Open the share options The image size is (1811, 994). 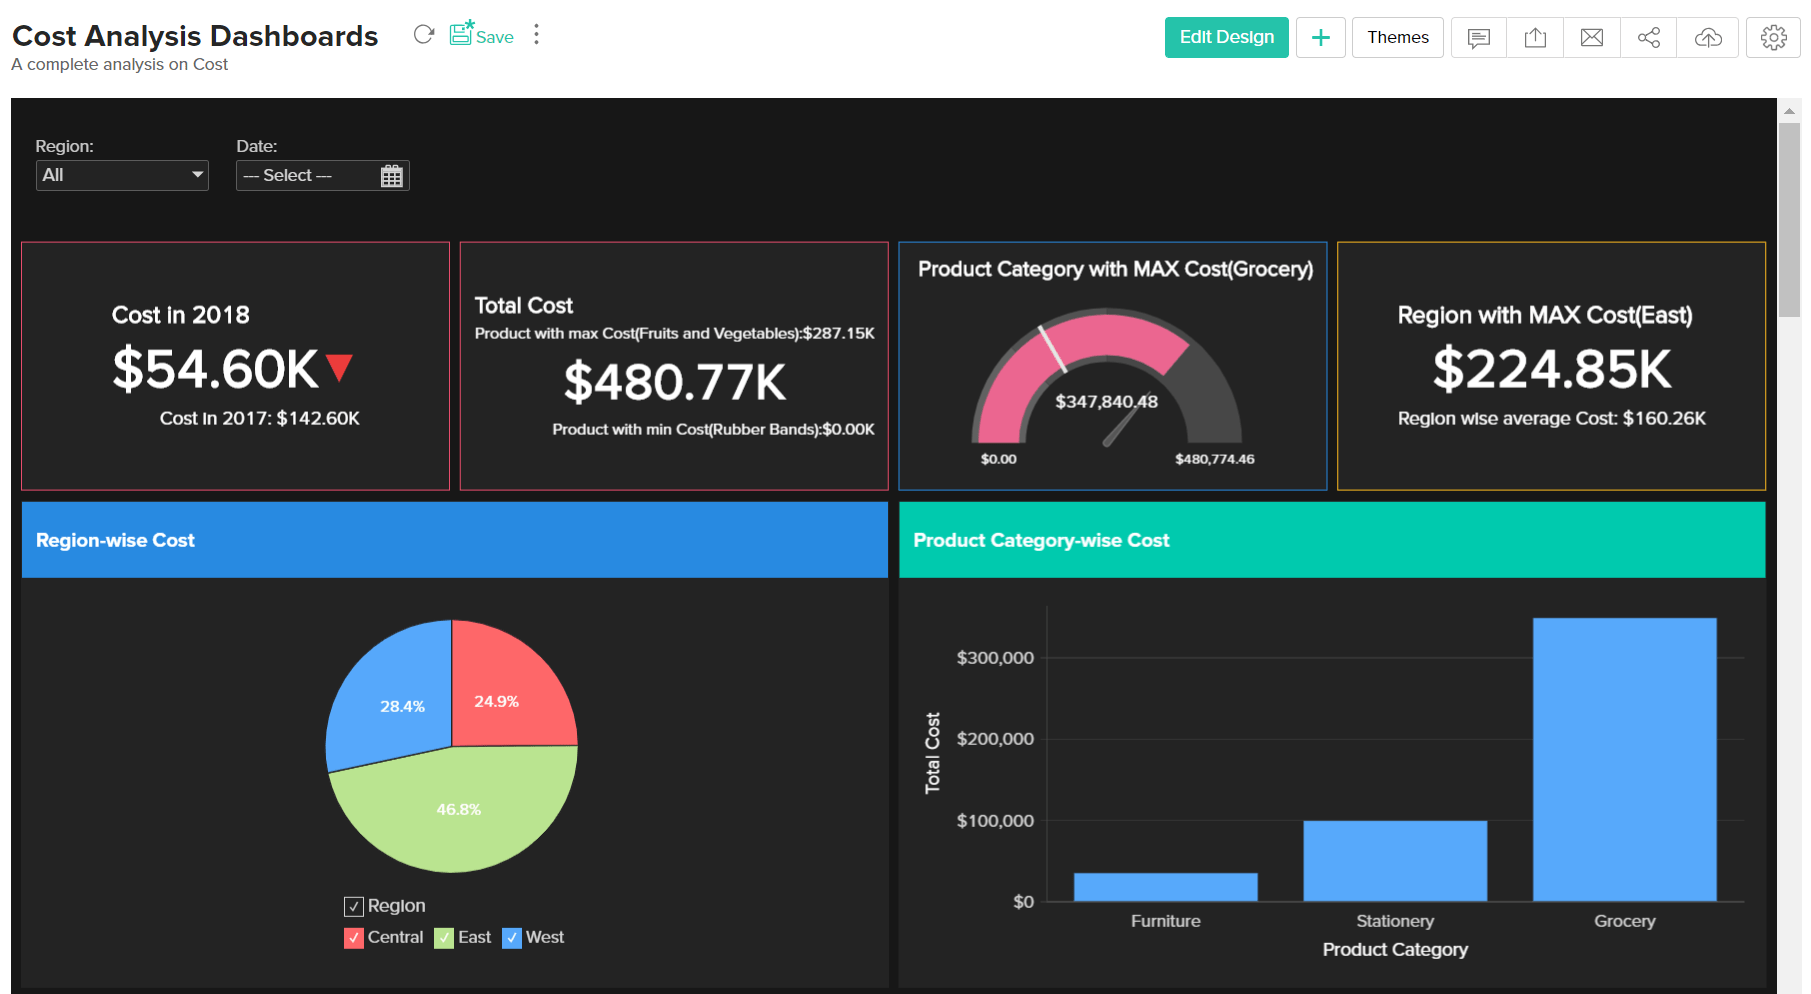(x=1648, y=37)
